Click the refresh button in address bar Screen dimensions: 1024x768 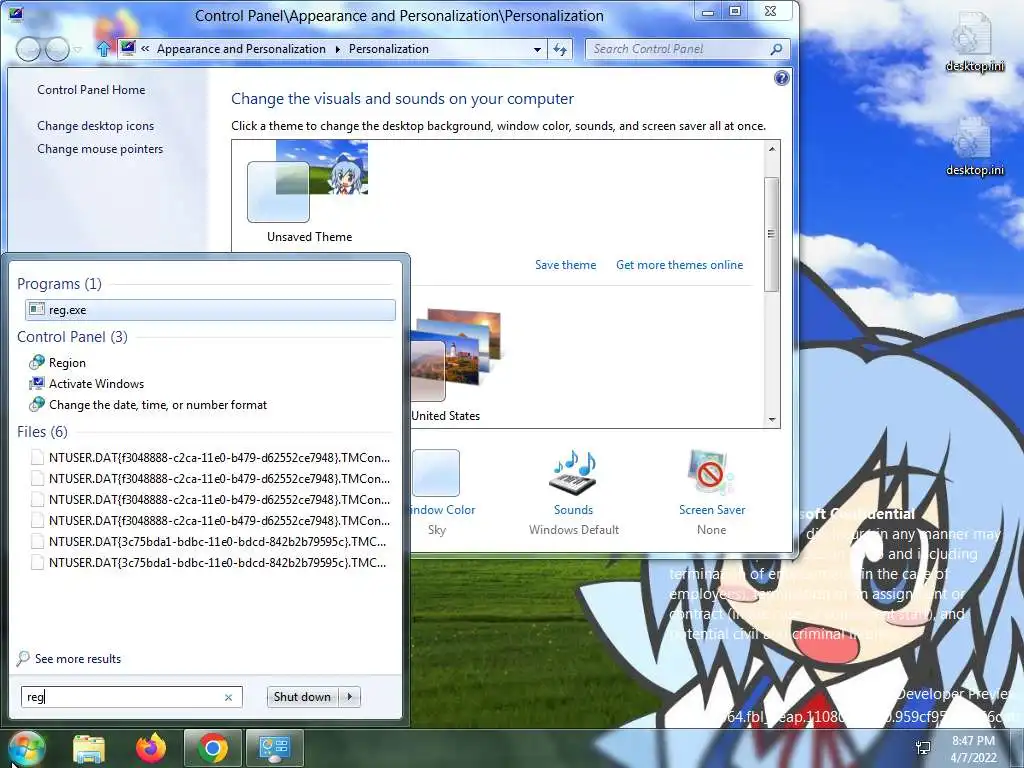click(560, 49)
